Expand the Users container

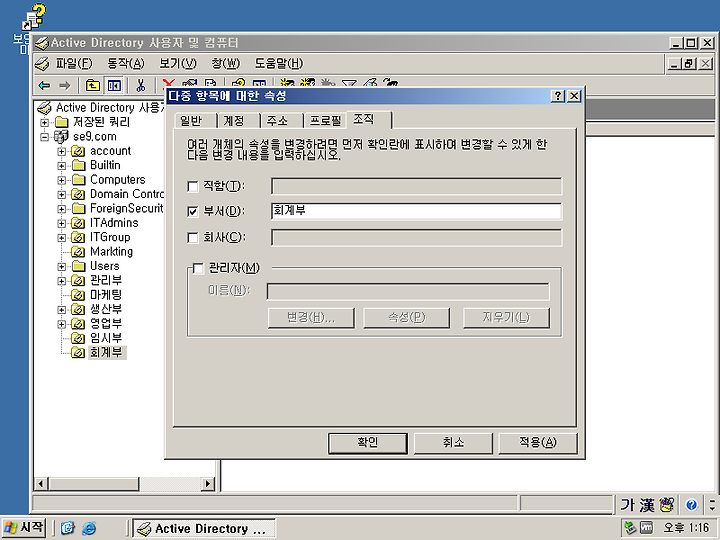point(62,266)
